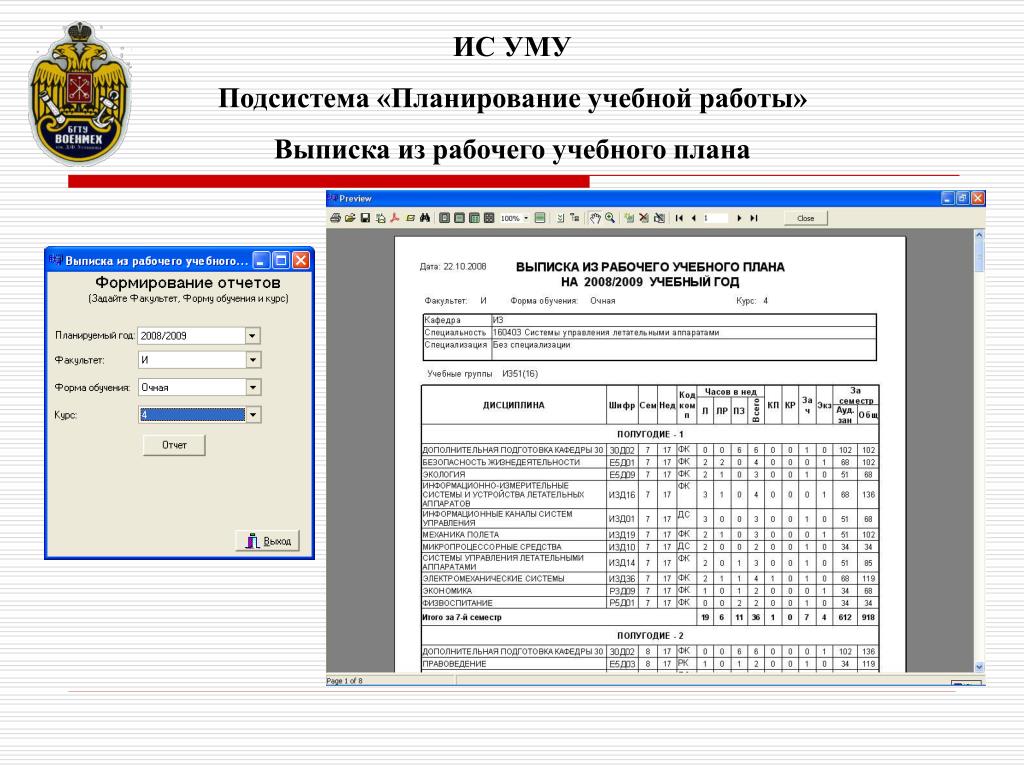Click the Выход button

pyautogui.click(x=268, y=541)
